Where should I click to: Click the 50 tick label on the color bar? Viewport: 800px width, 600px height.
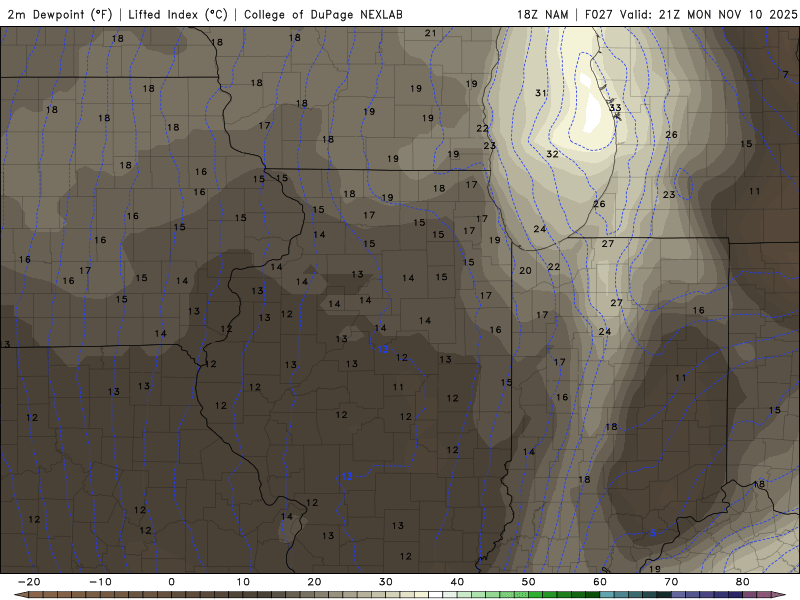pyautogui.click(x=529, y=582)
